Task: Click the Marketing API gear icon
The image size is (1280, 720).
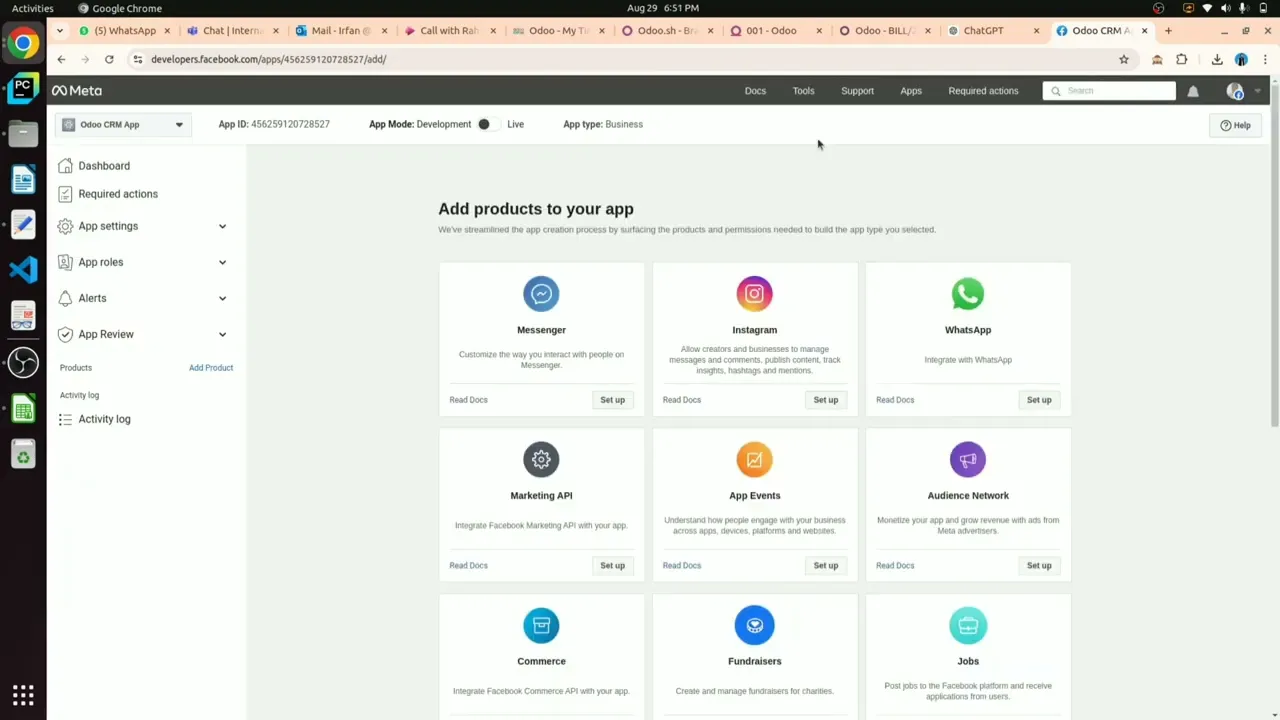Action: pos(541,460)
